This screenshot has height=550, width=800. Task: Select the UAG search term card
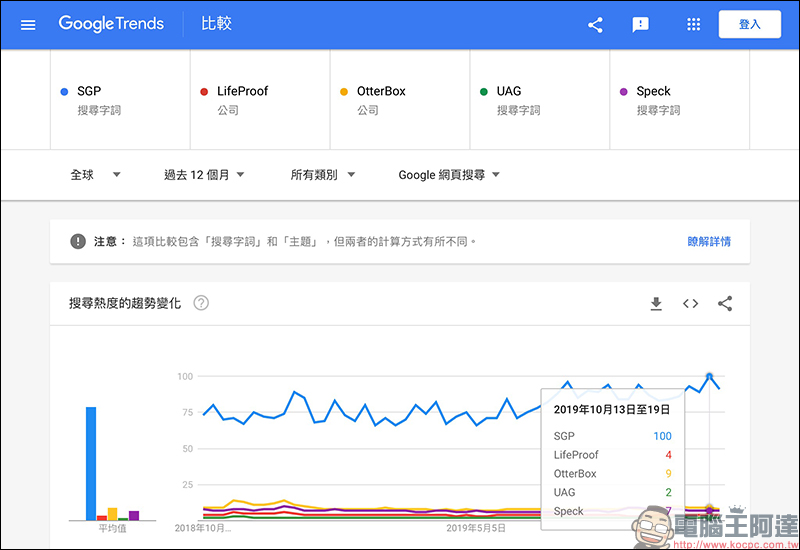(x=540, y=99)
